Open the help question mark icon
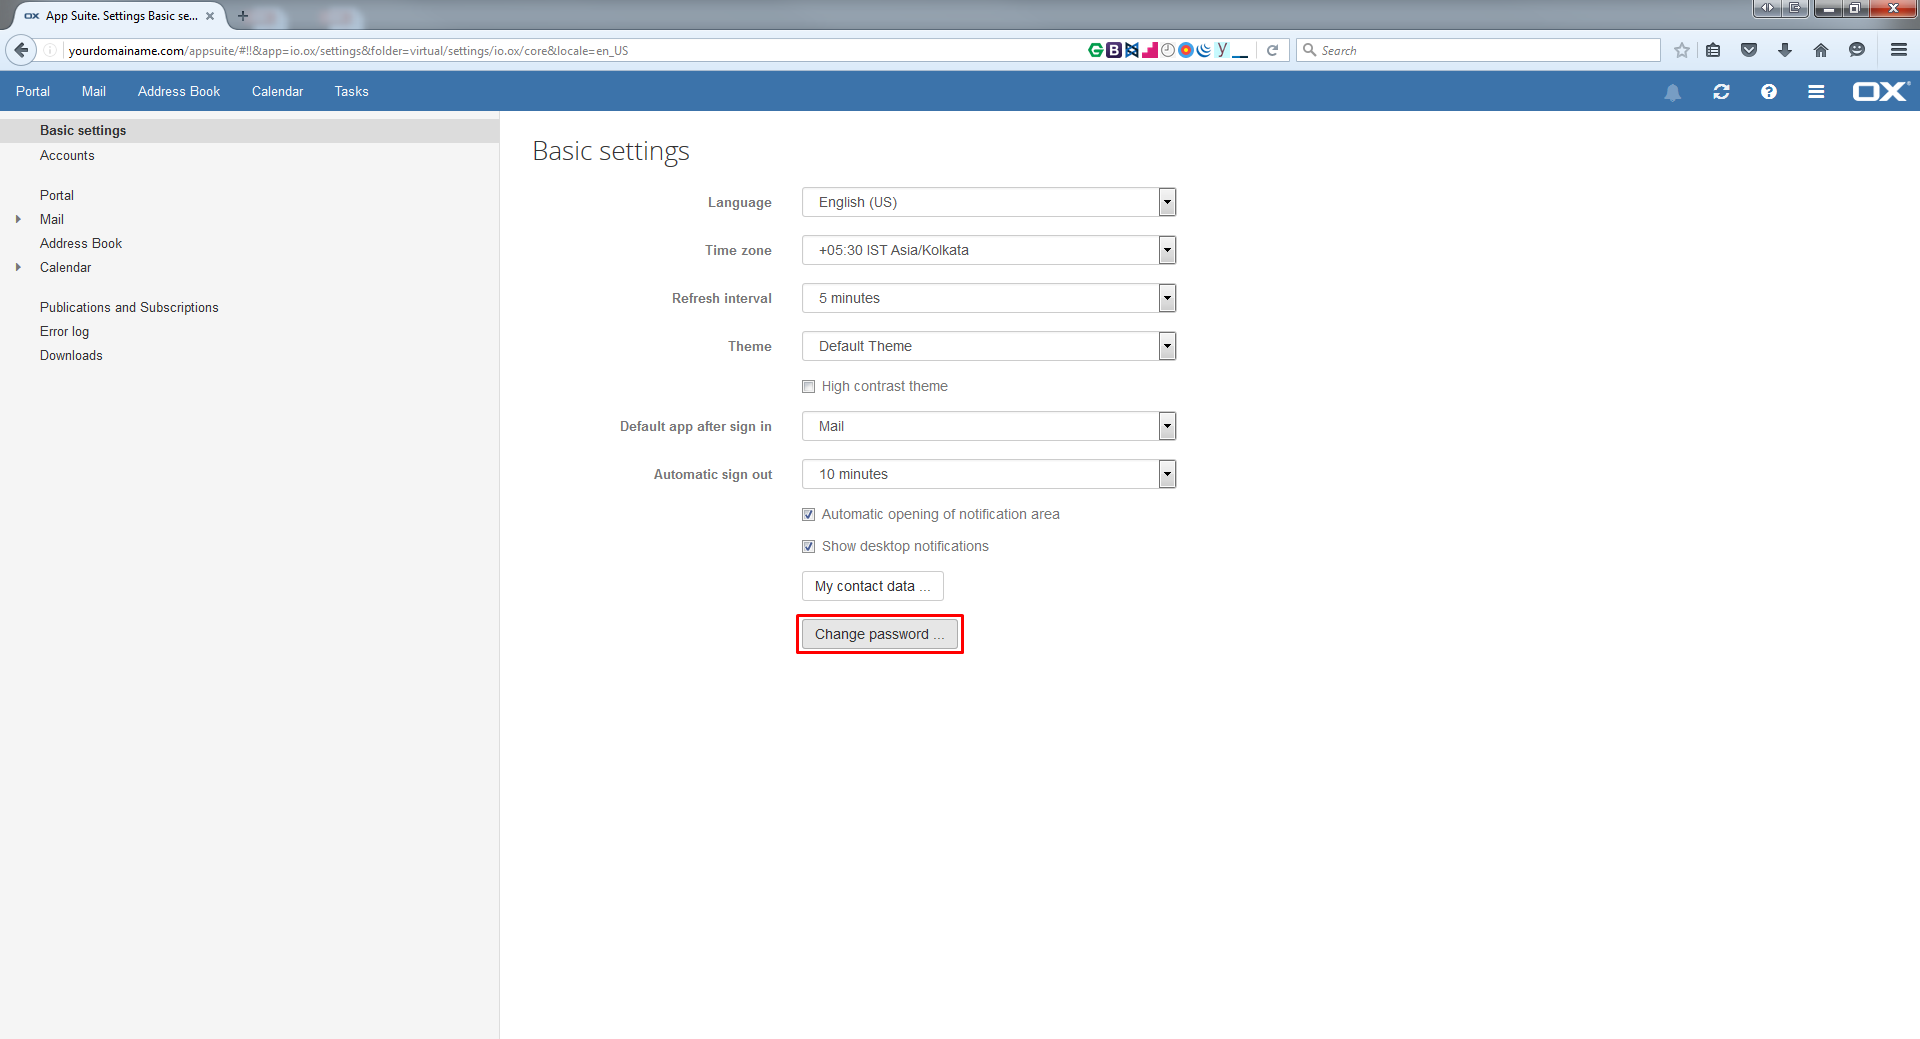Viewport: 1920px width, 1039px height. 1769,92
